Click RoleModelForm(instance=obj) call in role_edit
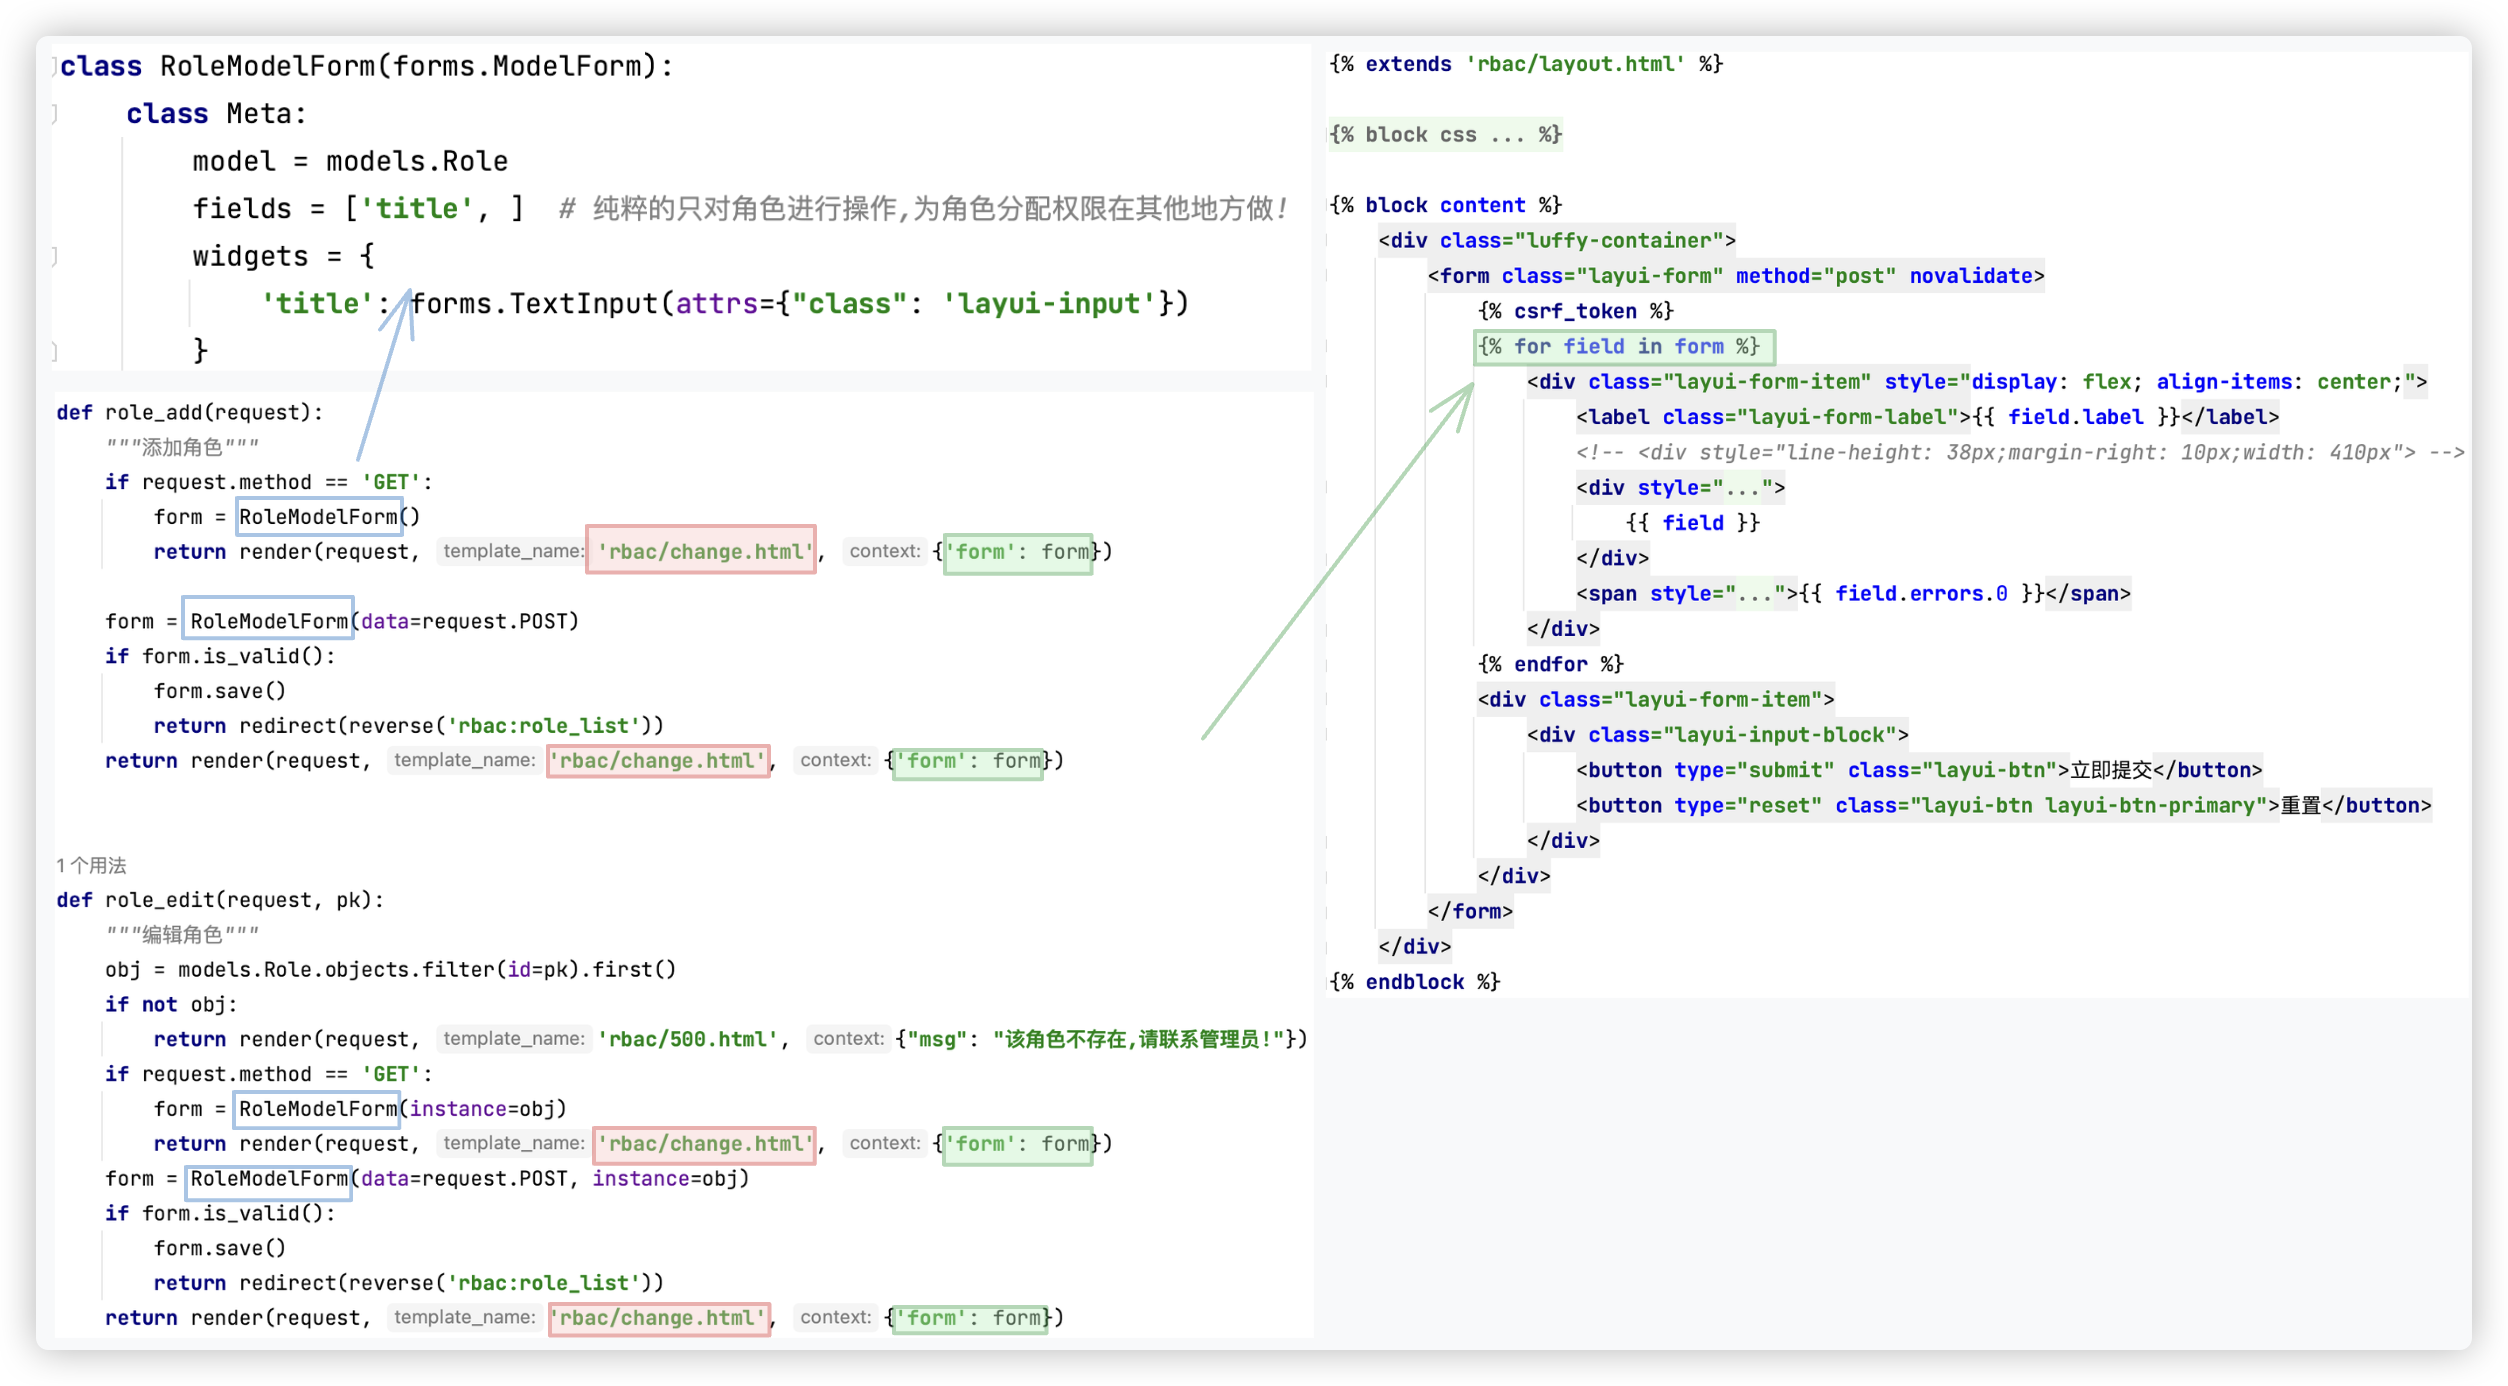Image resolution: width=2508 pixels, height=1386 pixels. (x=319, y=1109)
